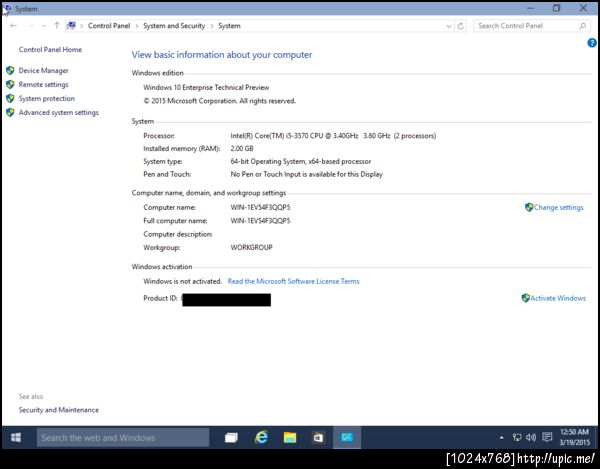Select System and Security in breadcrumb
The image size is (600, 469).
click(x=174, y=26)
